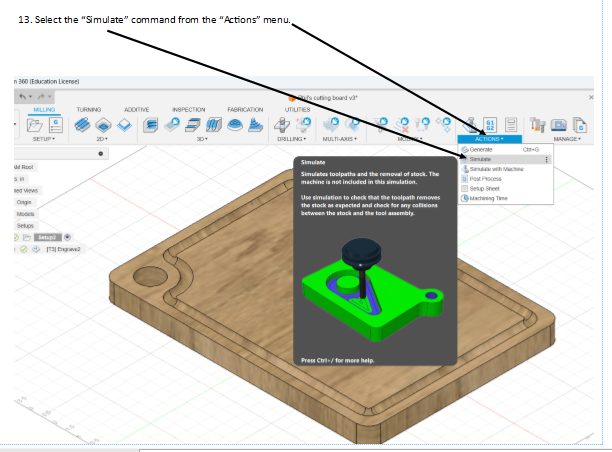Open Simulate entry's three-dot options
The height and width of the screenshot is (452, 612).
546,159
